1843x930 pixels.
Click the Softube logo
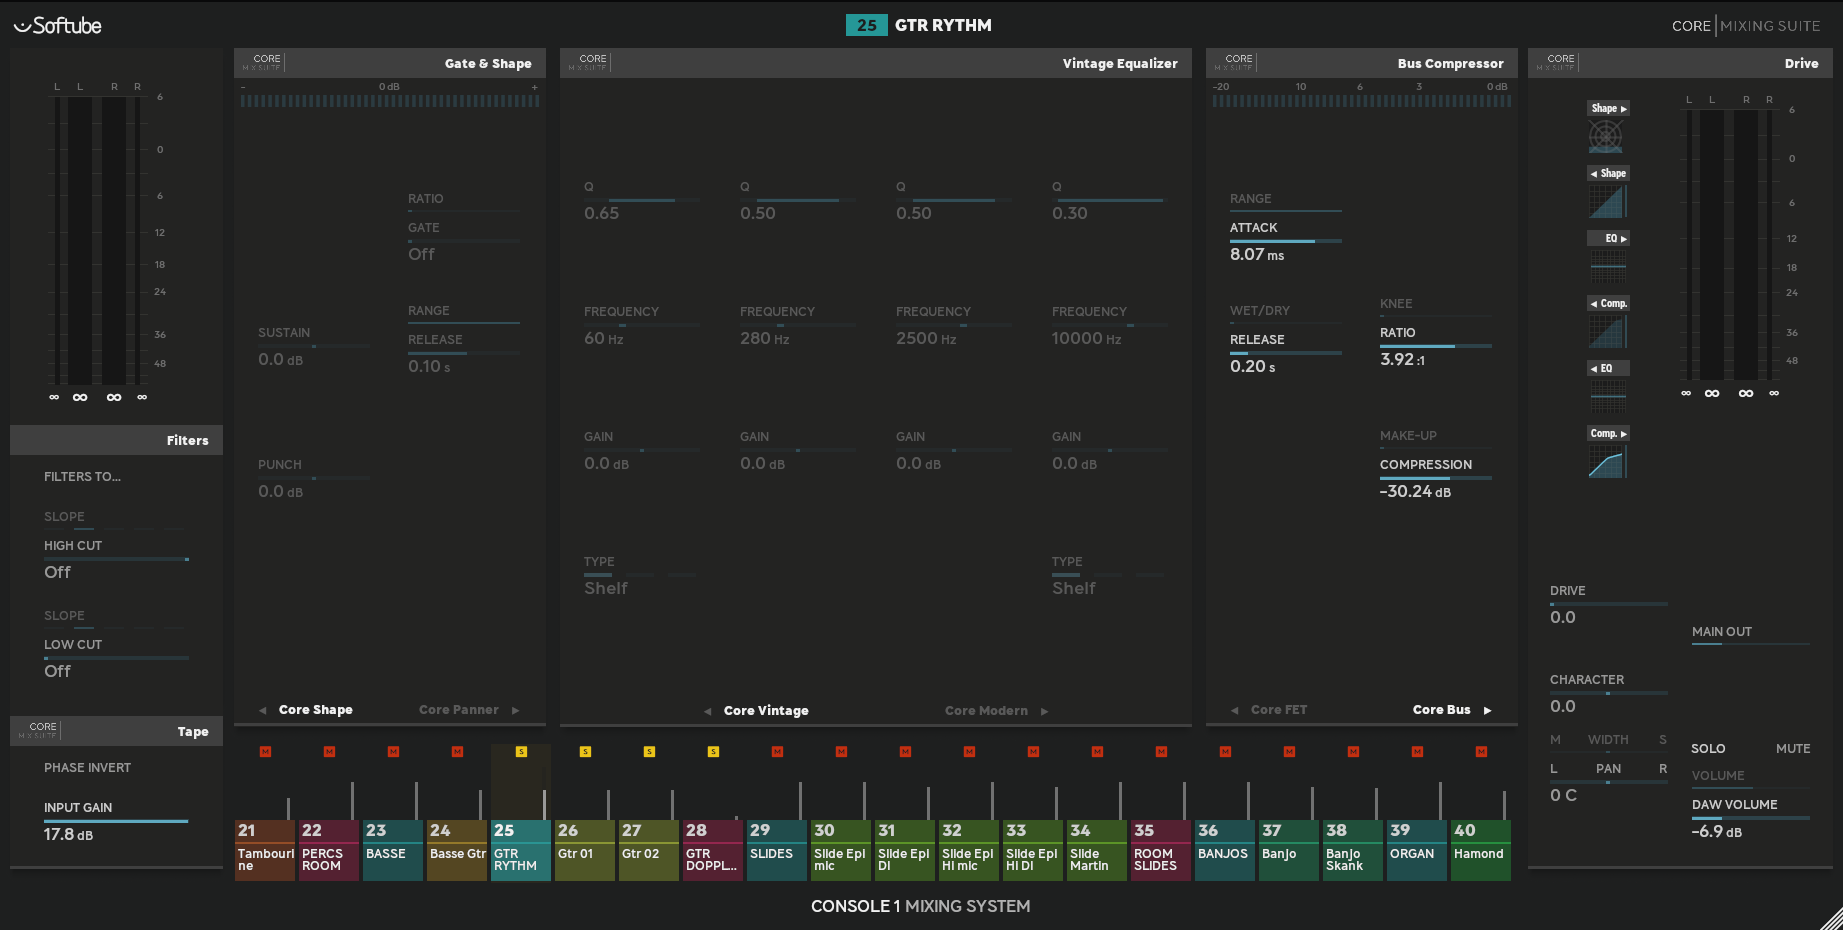(58, 26)
